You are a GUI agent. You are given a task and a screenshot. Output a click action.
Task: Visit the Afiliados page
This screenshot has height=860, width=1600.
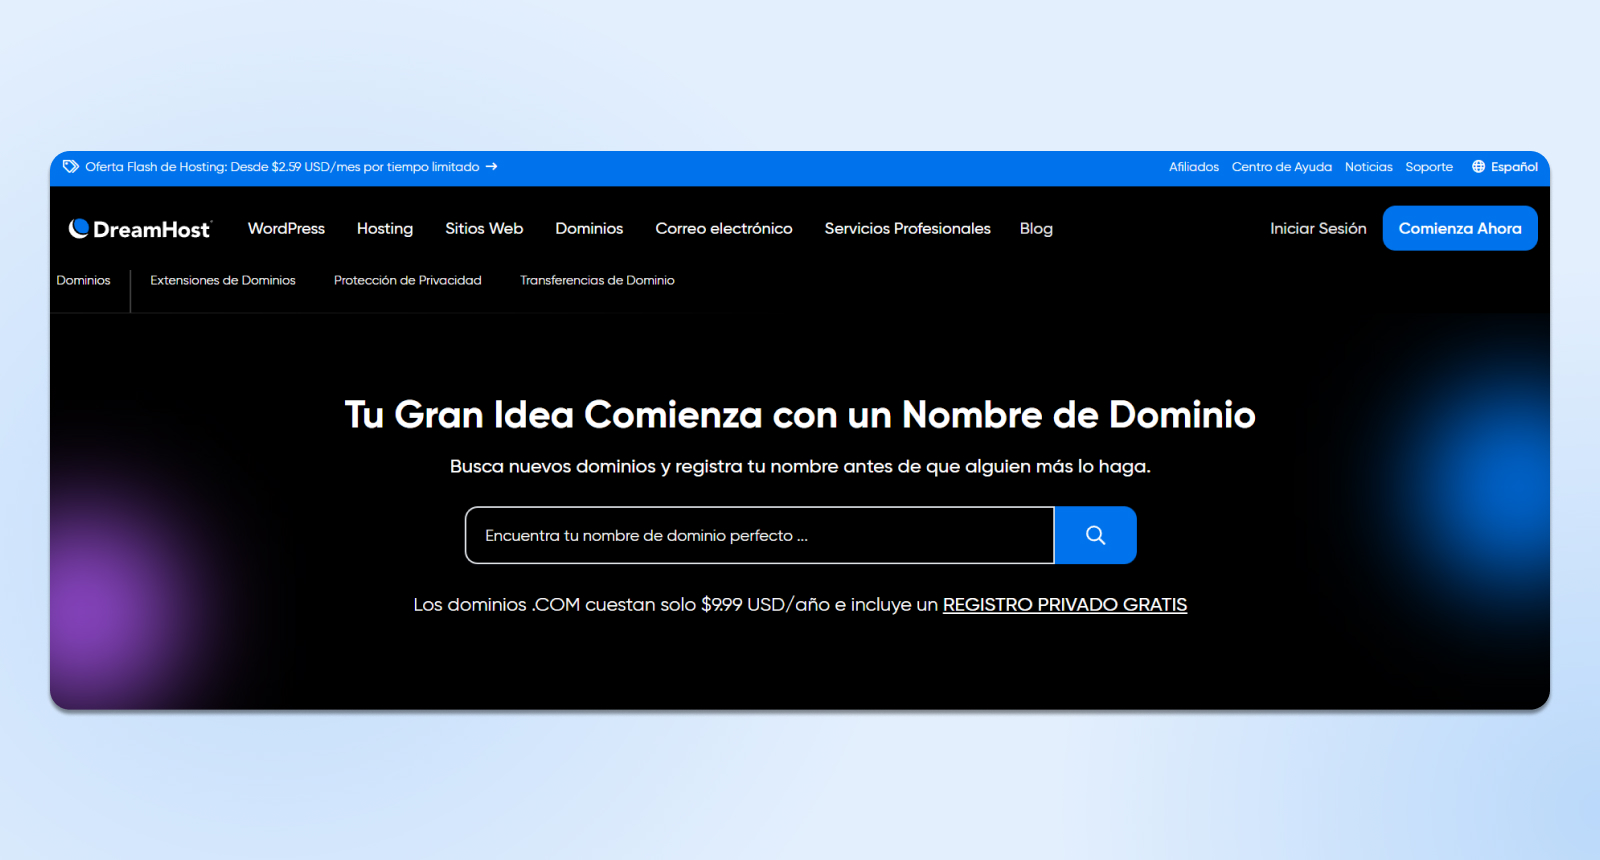point(1194,167)
